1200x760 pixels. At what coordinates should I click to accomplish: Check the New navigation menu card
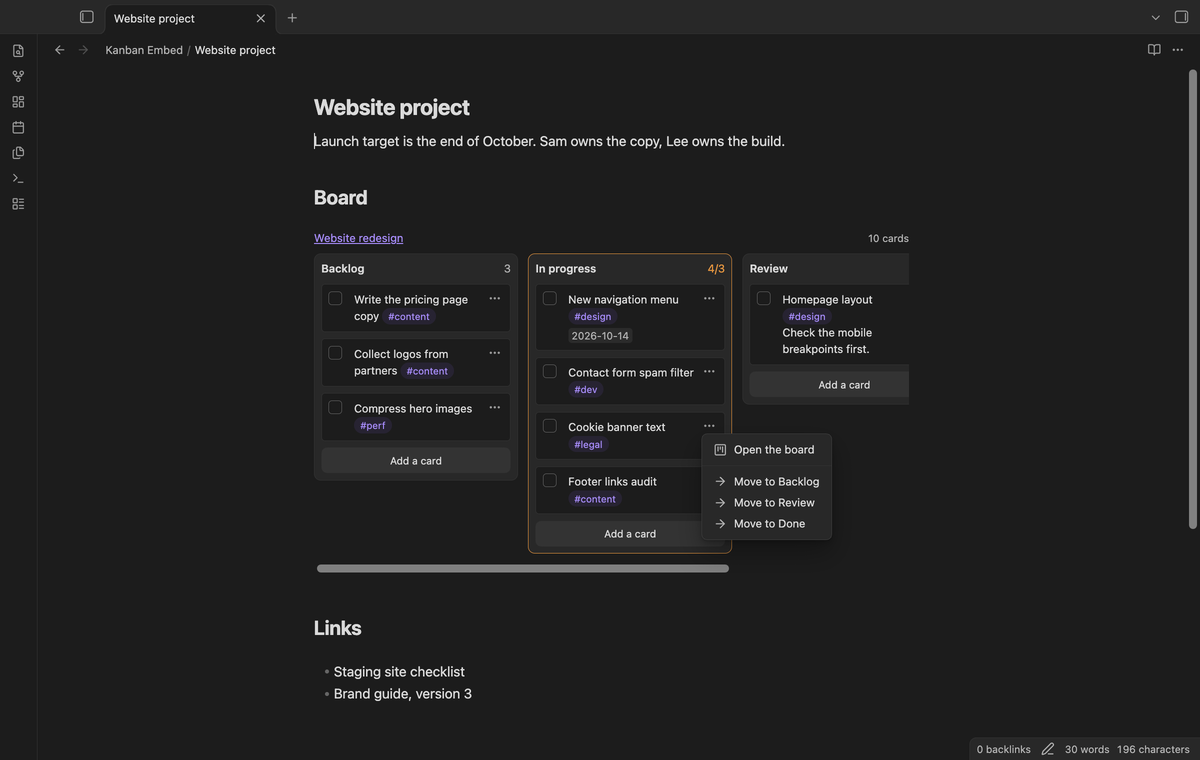550,298
